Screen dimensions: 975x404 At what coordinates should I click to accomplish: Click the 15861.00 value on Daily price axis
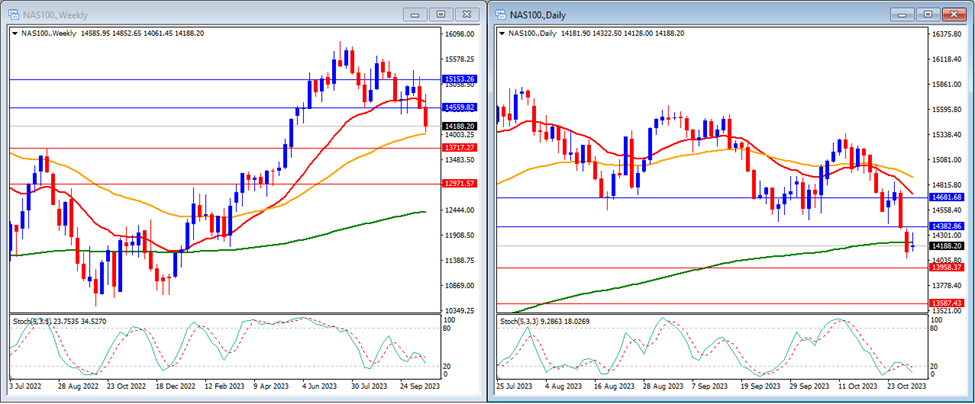click(x=947, y=85)
